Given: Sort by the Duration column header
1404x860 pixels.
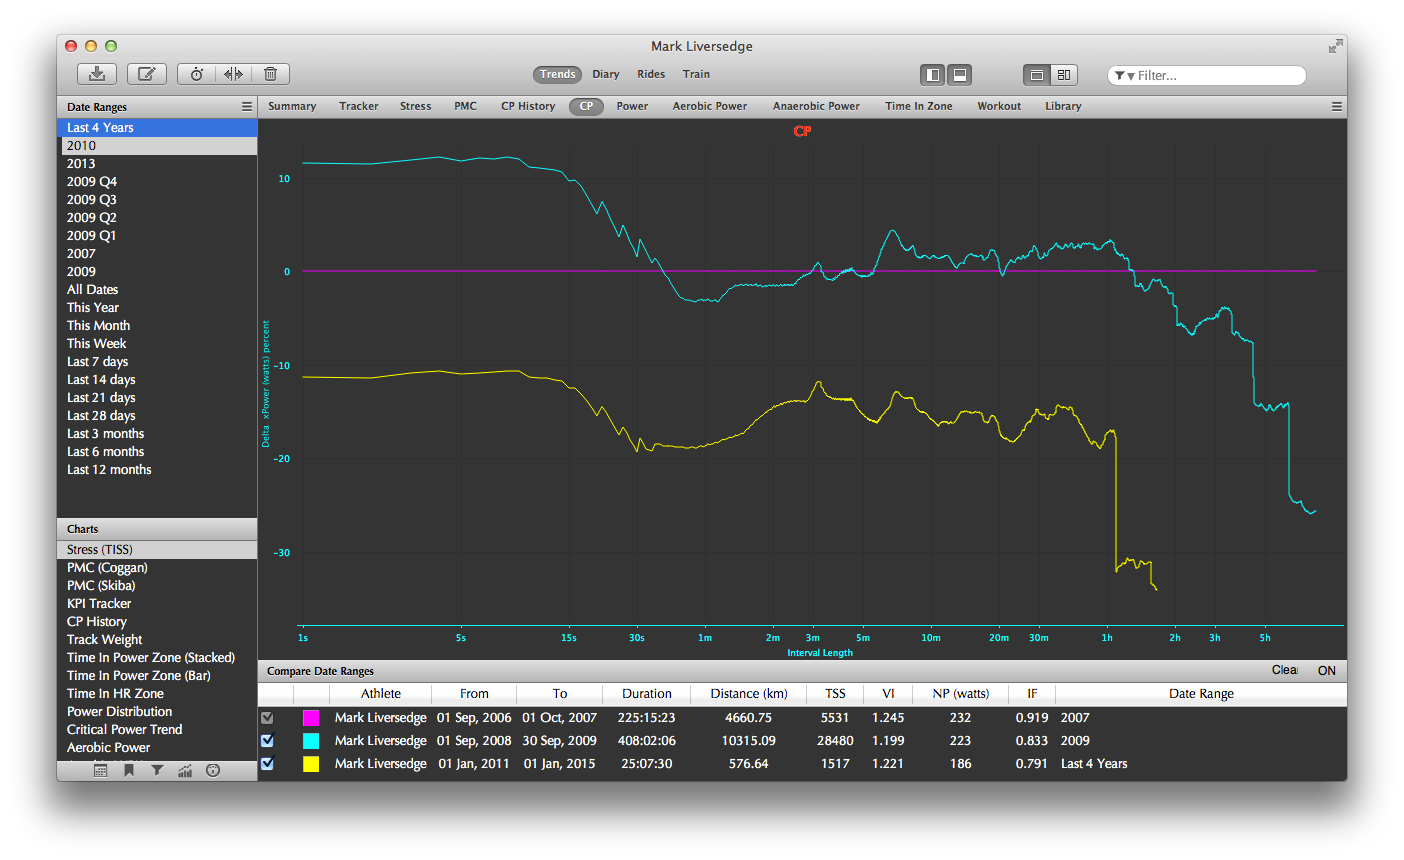Looking at the screenshot, I should [x=647, y=694].
